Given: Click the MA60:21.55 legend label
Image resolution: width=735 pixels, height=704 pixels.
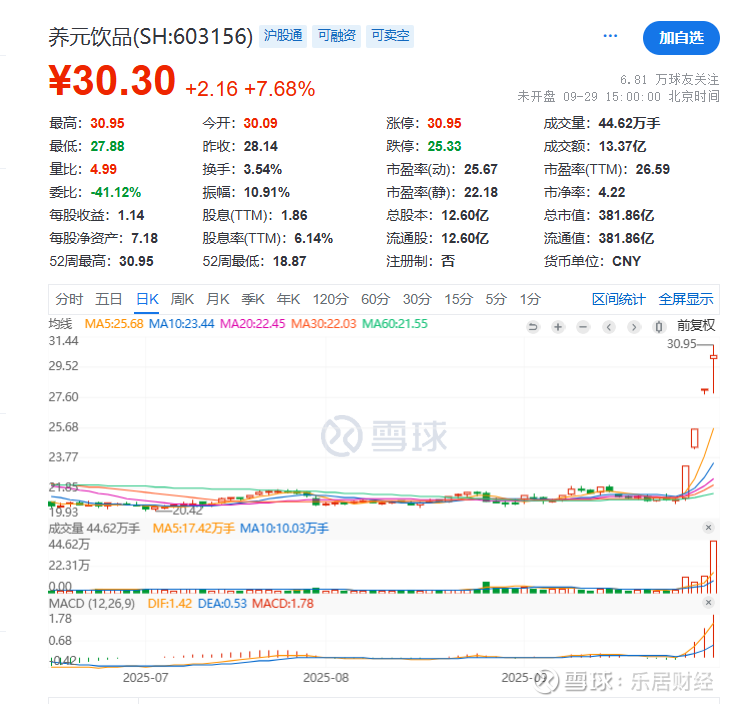Looking at the screenshot, I should pos(395,324).
